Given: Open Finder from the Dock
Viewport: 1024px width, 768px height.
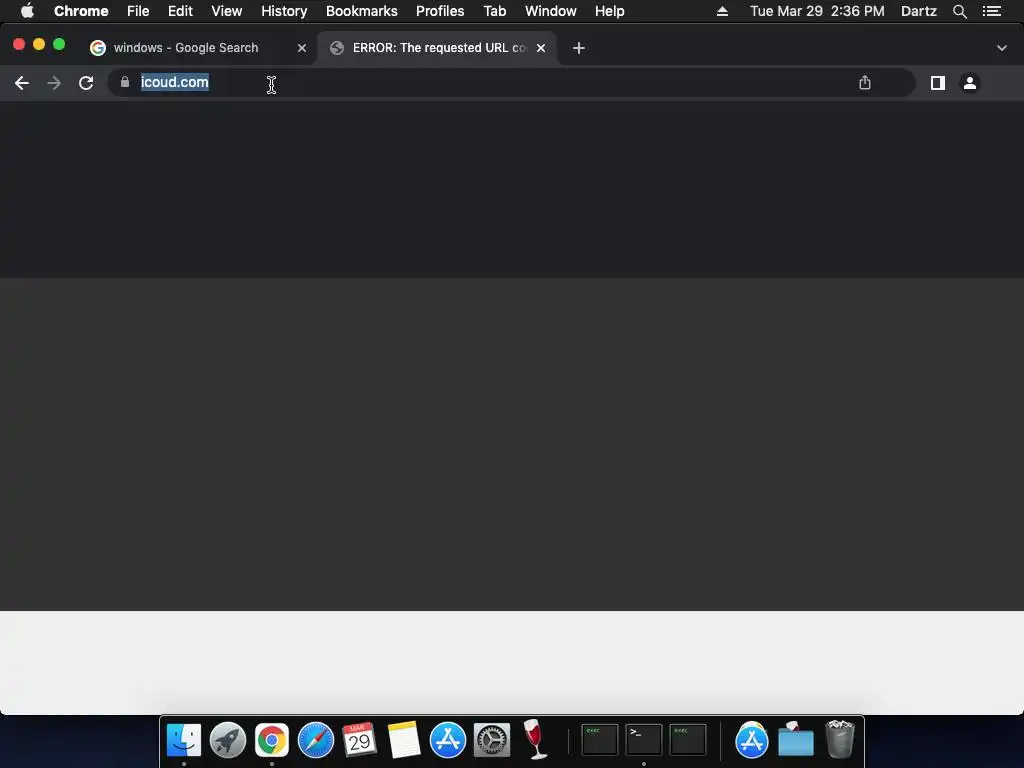Looking at the screenshot, I should point(184,740).
